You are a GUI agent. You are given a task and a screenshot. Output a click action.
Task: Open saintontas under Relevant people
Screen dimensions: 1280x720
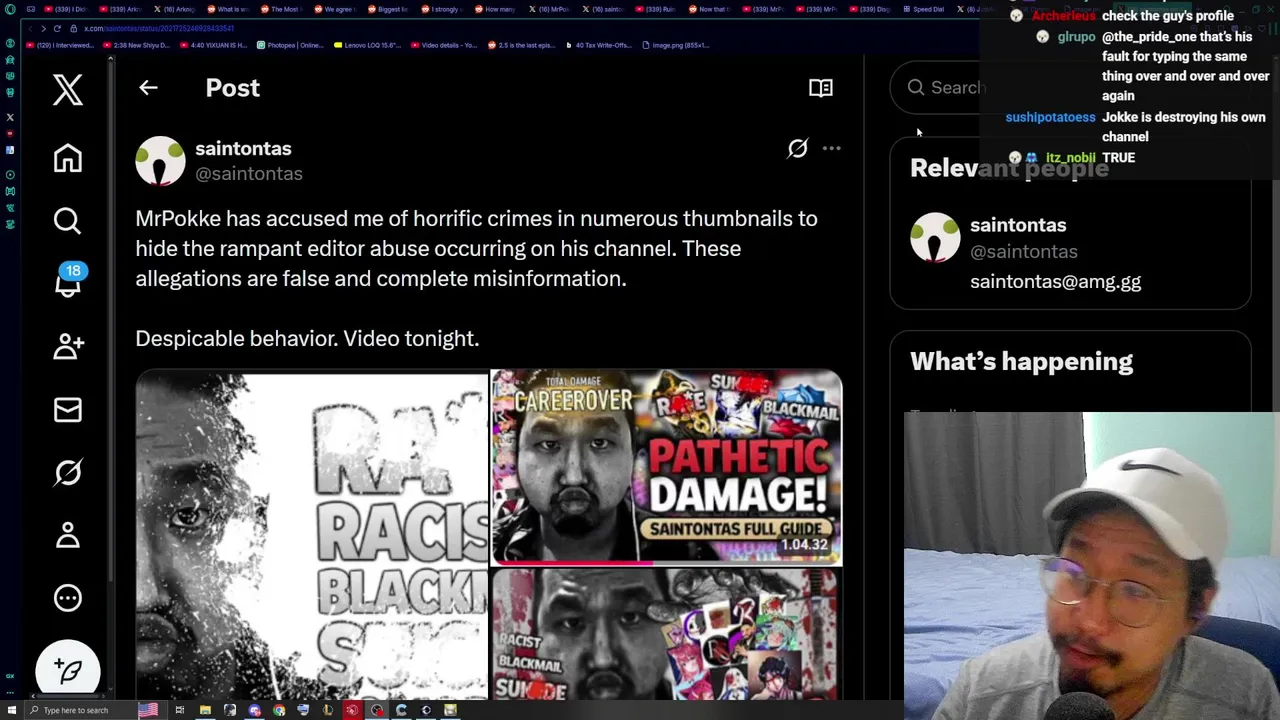(1018, 225)
